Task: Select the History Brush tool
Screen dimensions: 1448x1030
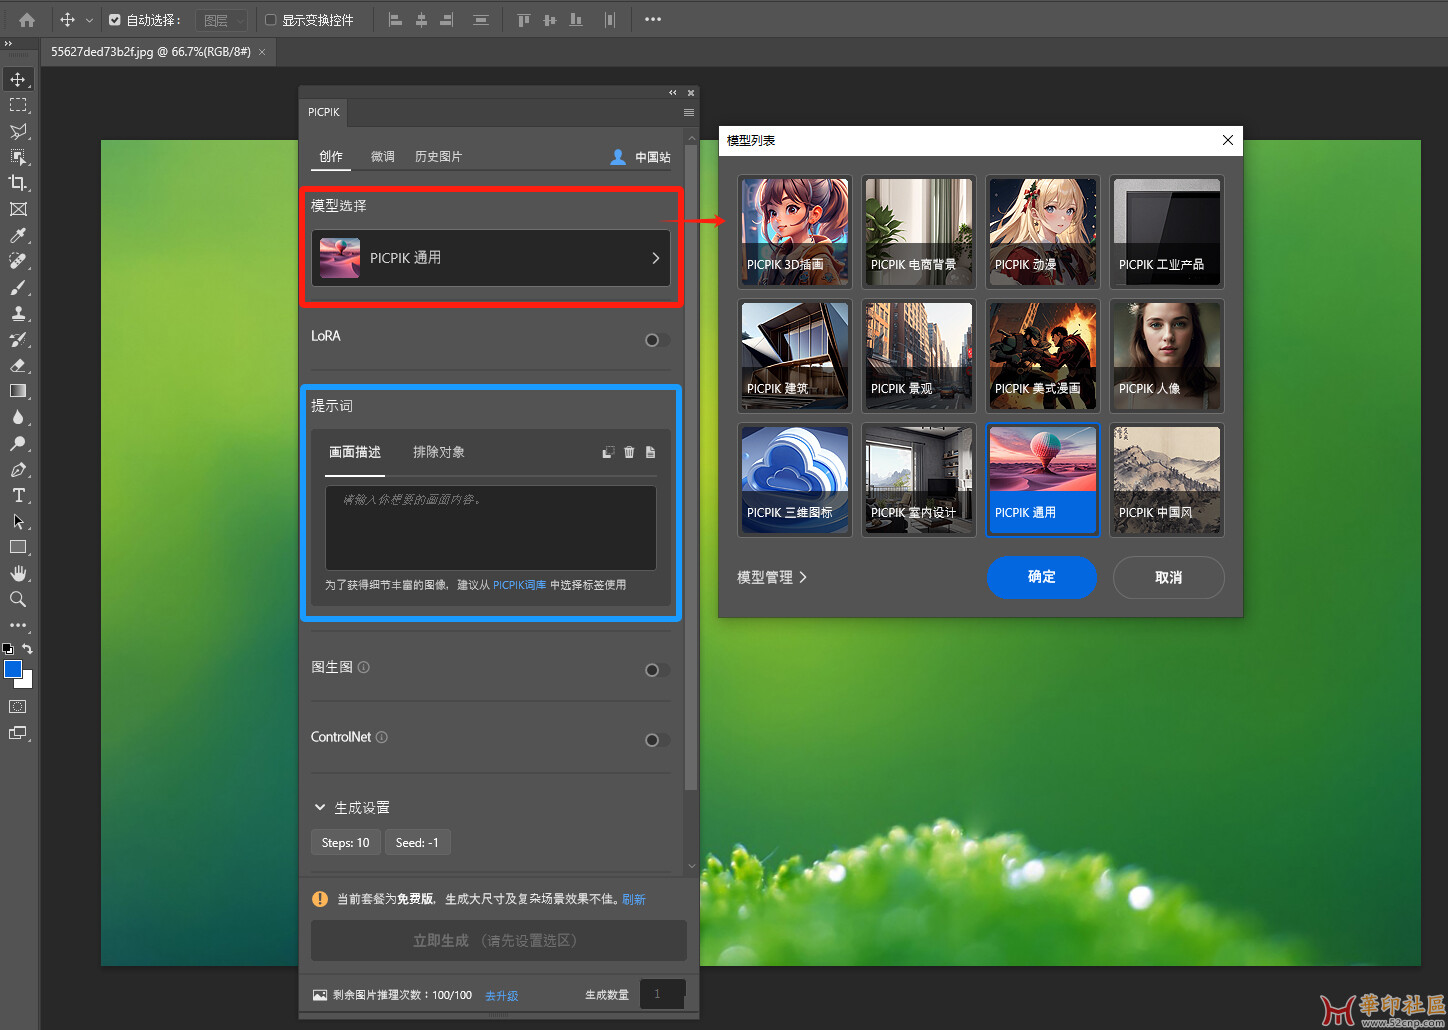Action: tap(18, 339)
